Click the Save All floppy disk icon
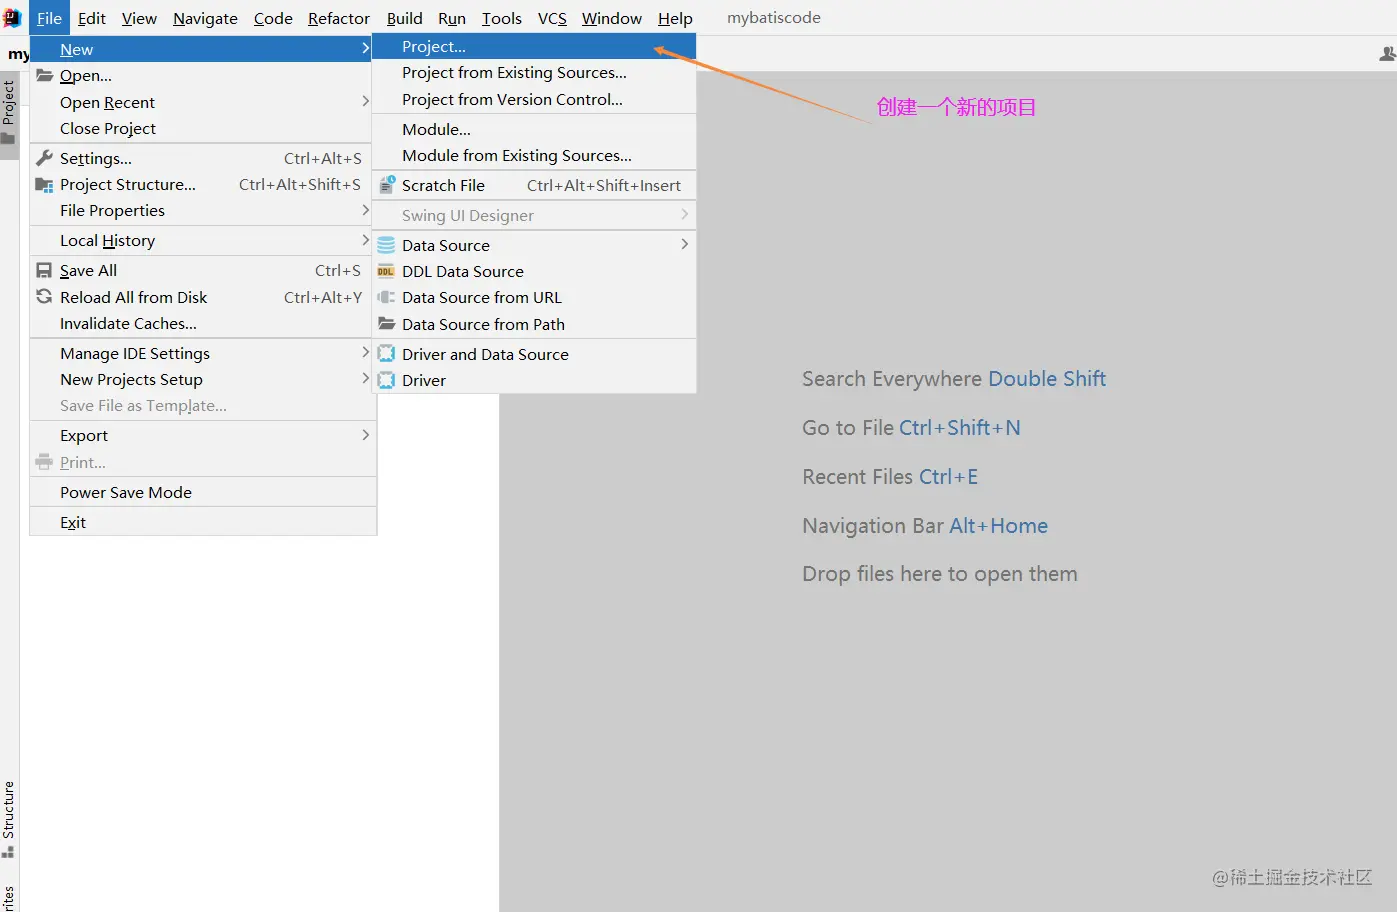Image resolution: width=1397 pixels, height=912 pixels. (44, 270)
